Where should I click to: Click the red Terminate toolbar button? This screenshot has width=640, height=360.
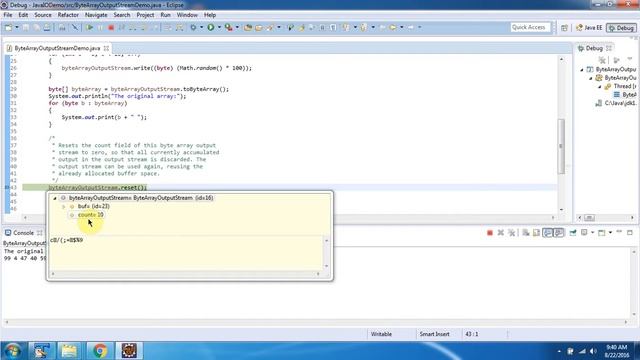tap(111, 27)
